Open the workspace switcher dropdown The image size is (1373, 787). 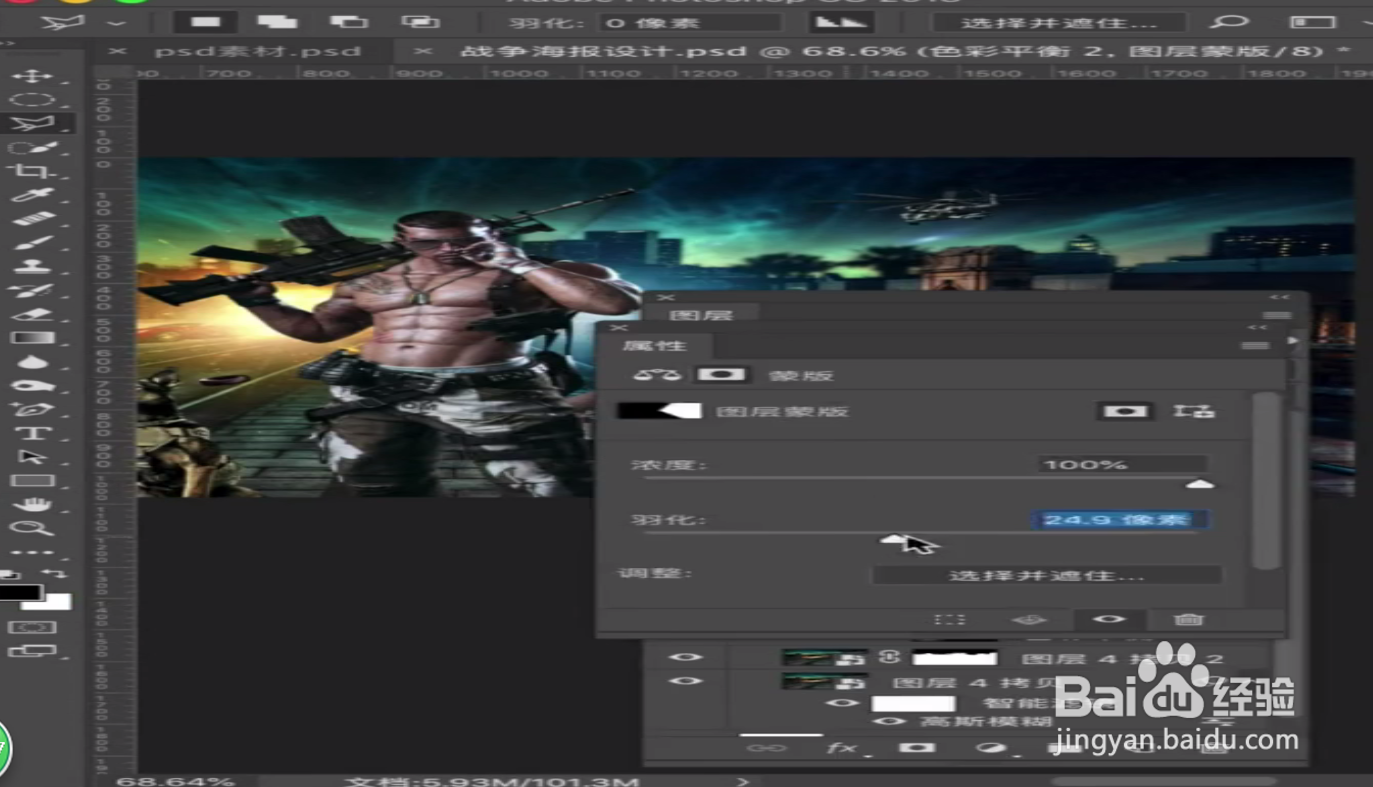pyautogui.click(x=1312, y=22)
